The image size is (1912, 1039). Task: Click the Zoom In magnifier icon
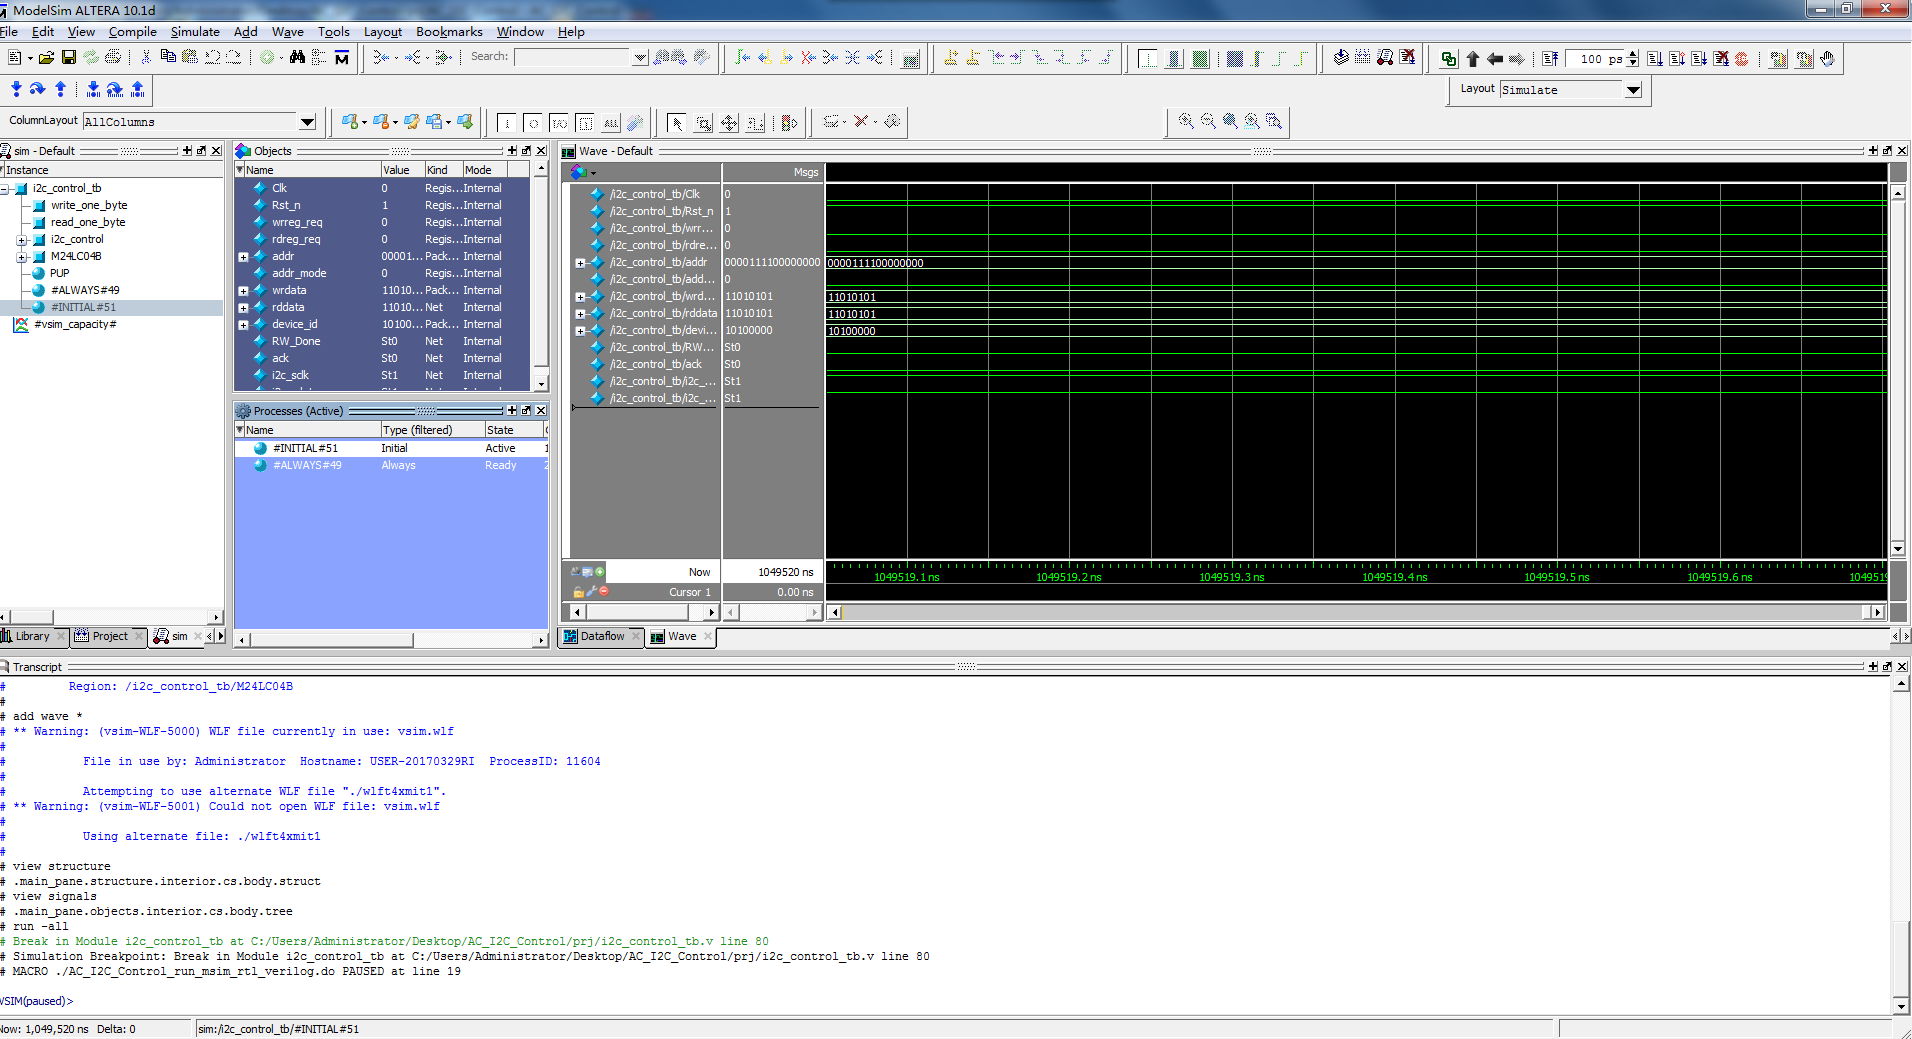[1186, 121]
